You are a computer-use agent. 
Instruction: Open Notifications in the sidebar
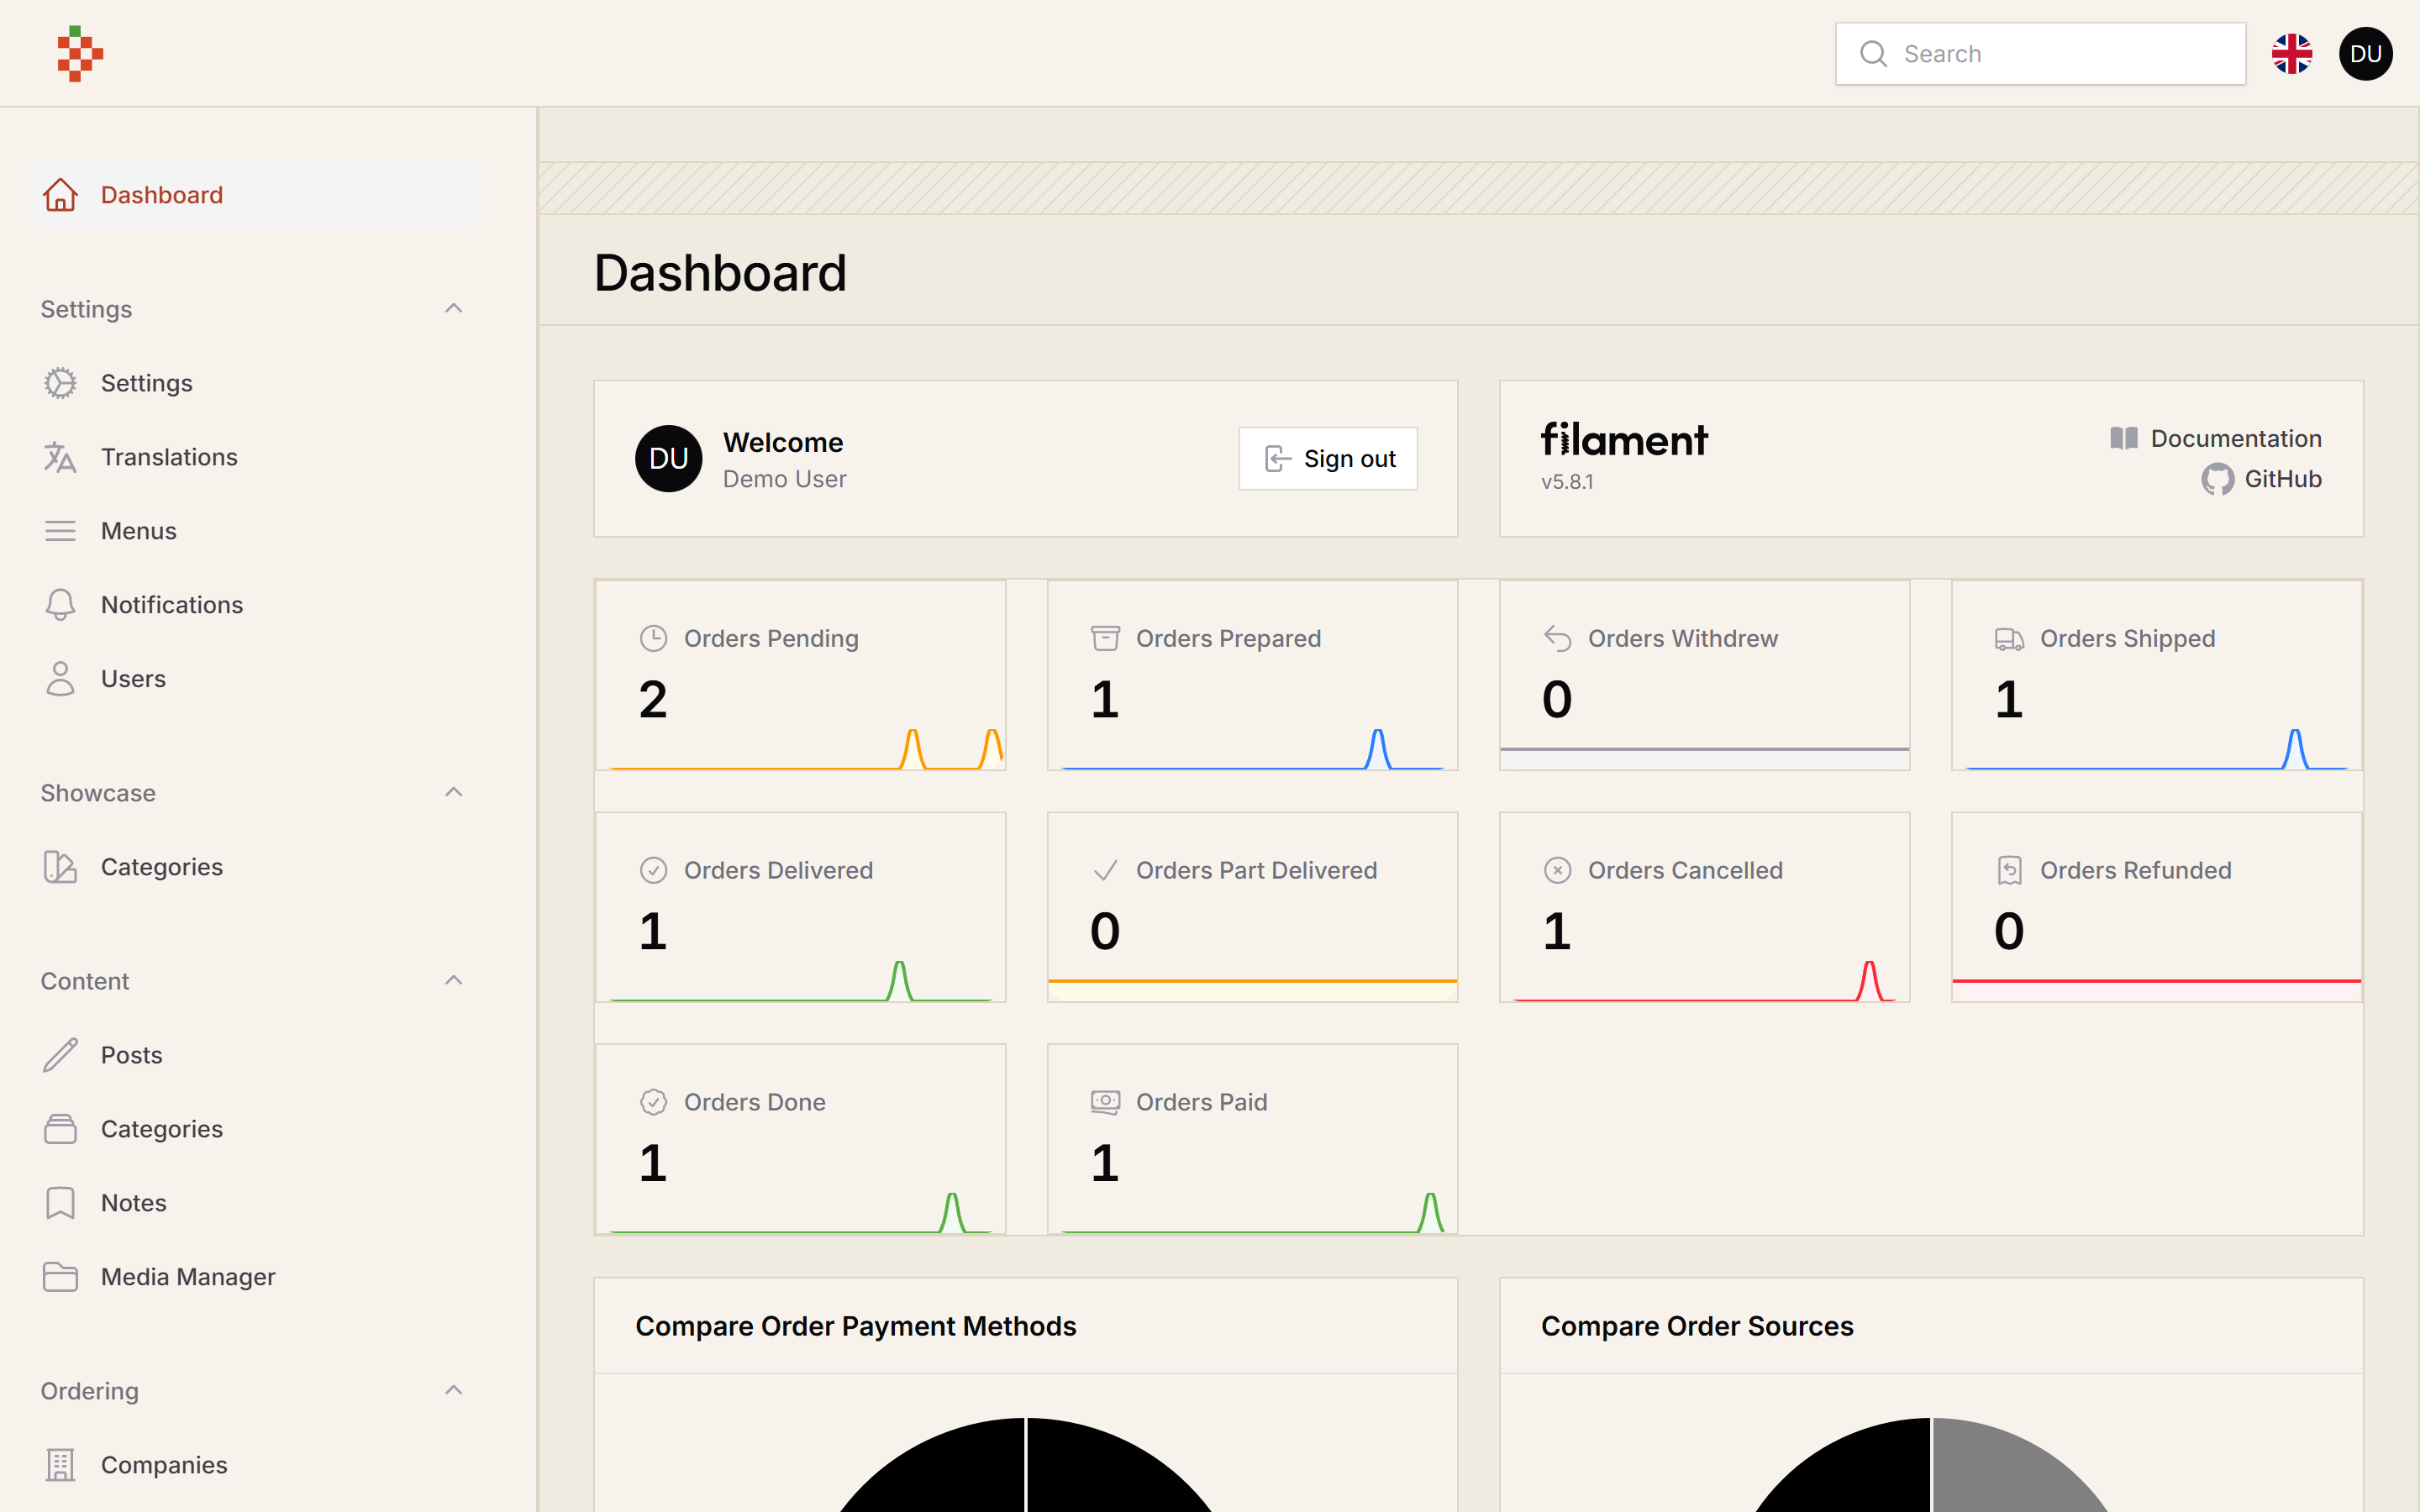[x=257, y=605]
